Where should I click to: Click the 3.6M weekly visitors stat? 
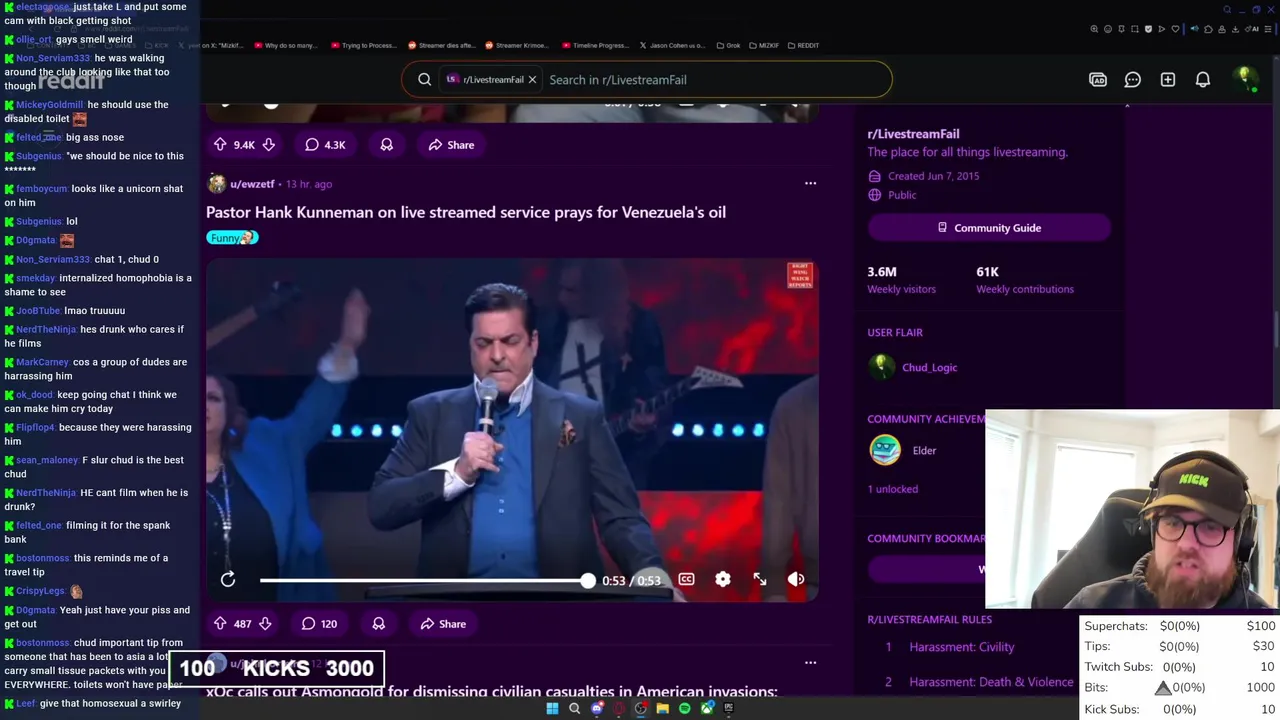click(x=901, y=280)
